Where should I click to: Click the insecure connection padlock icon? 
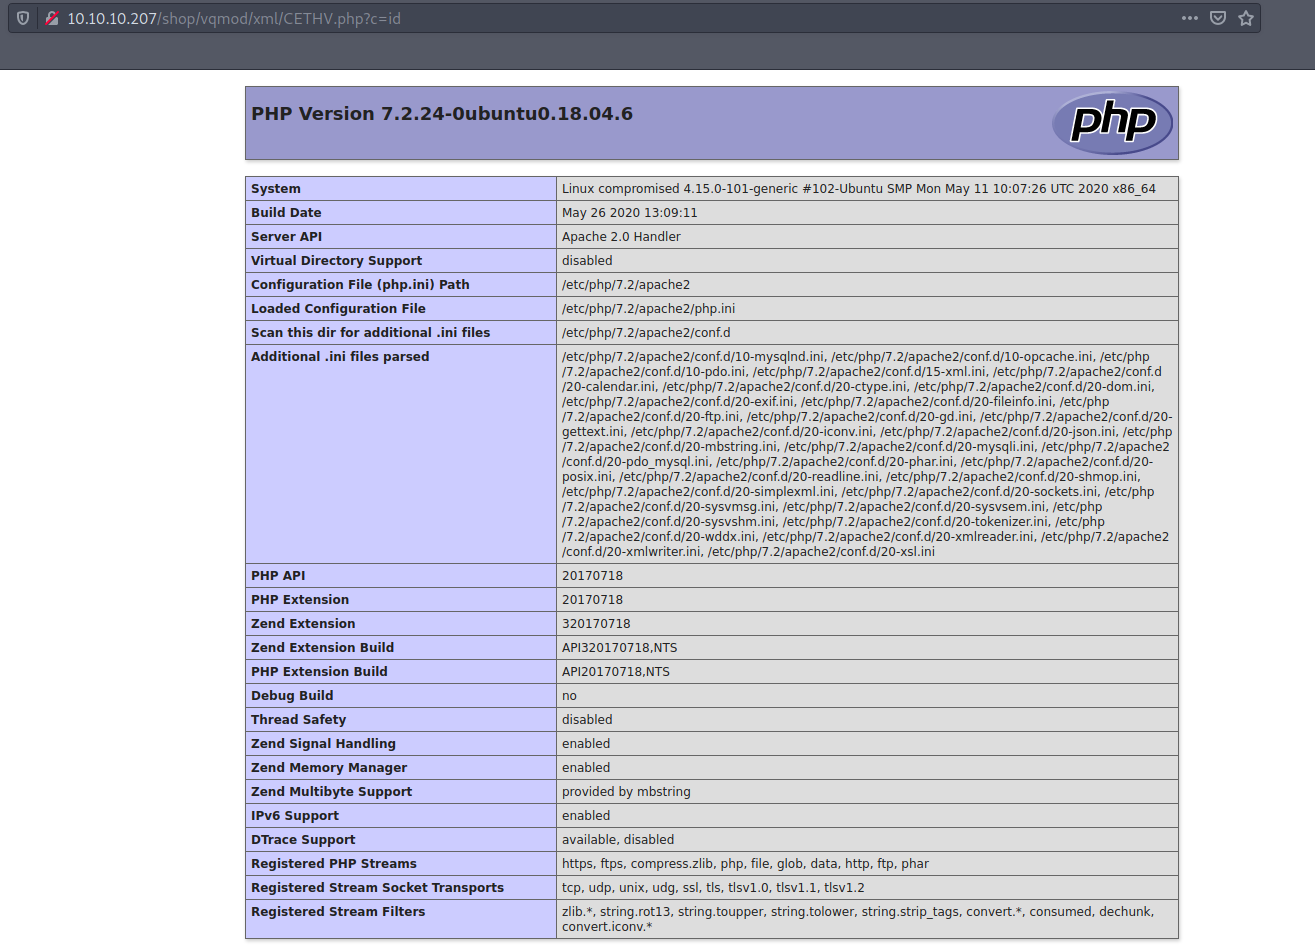tap(52, 18)
